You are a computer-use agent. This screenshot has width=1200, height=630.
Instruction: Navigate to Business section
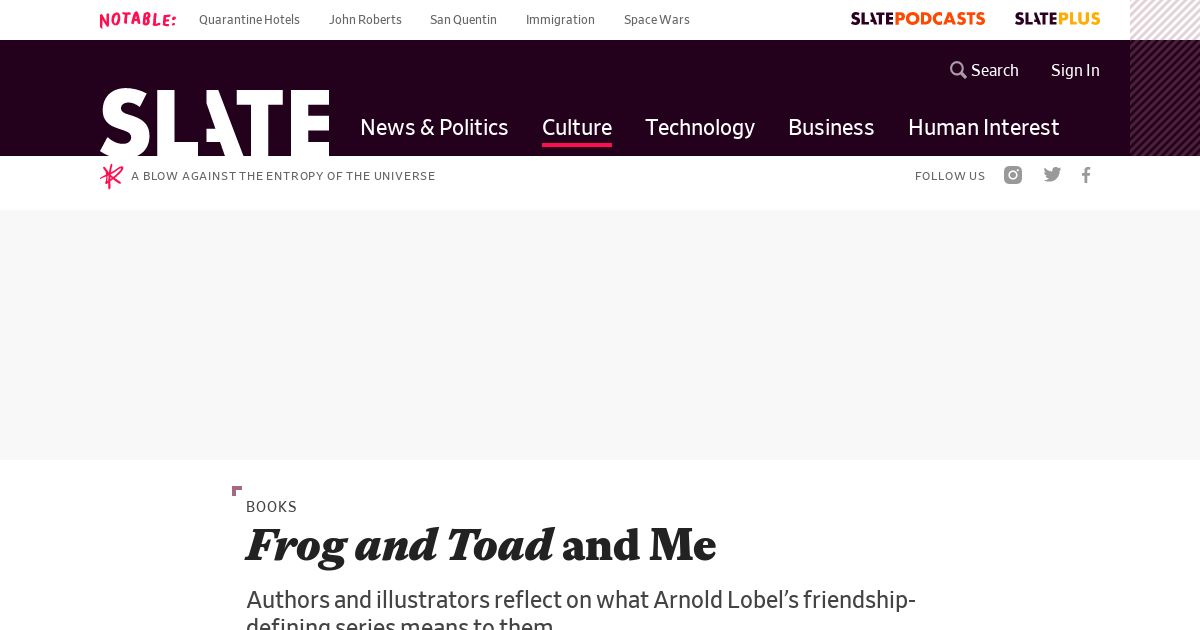[x=831, y=127]
